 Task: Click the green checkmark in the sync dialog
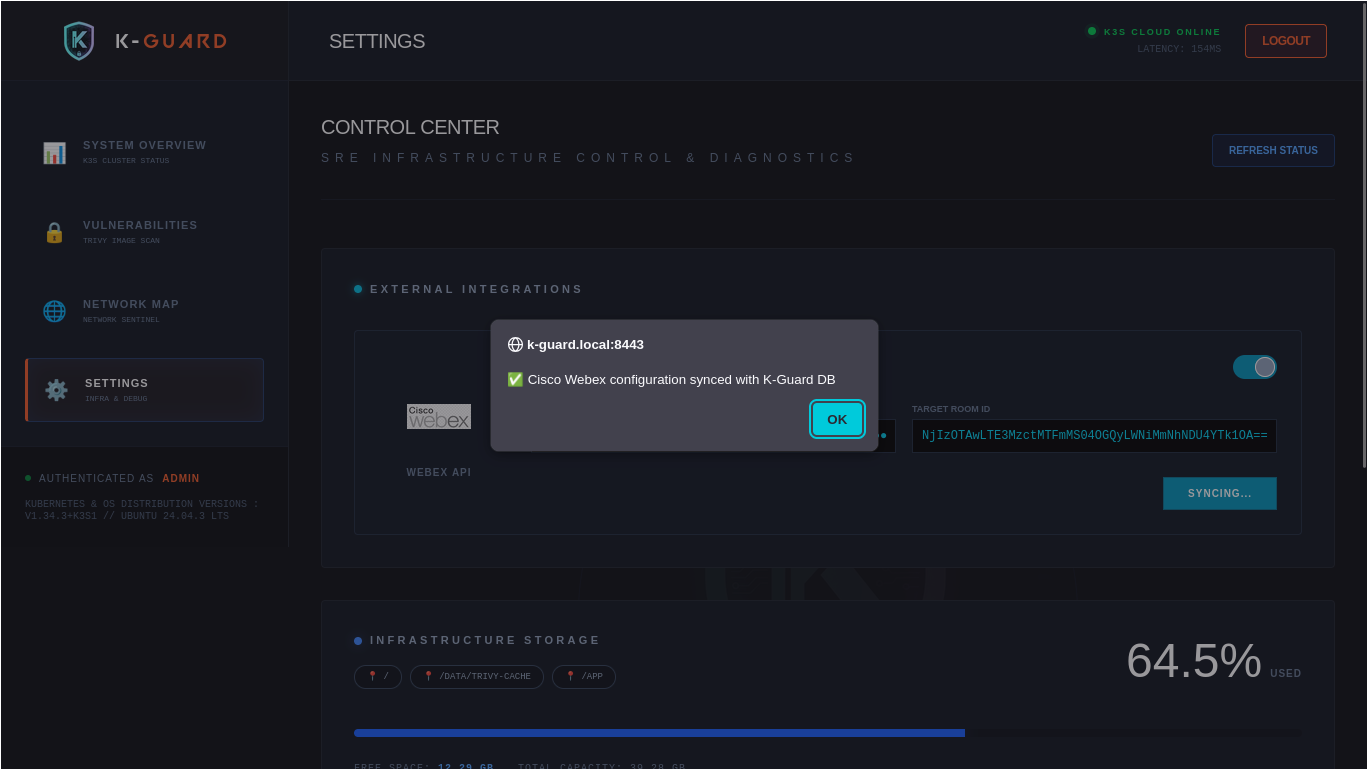(515, 379)
